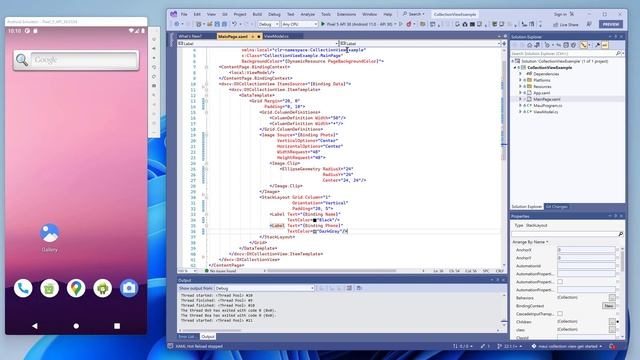The image size is (640, 360).
Task: Click the Google search field on emulator
Action: point(84,60)
